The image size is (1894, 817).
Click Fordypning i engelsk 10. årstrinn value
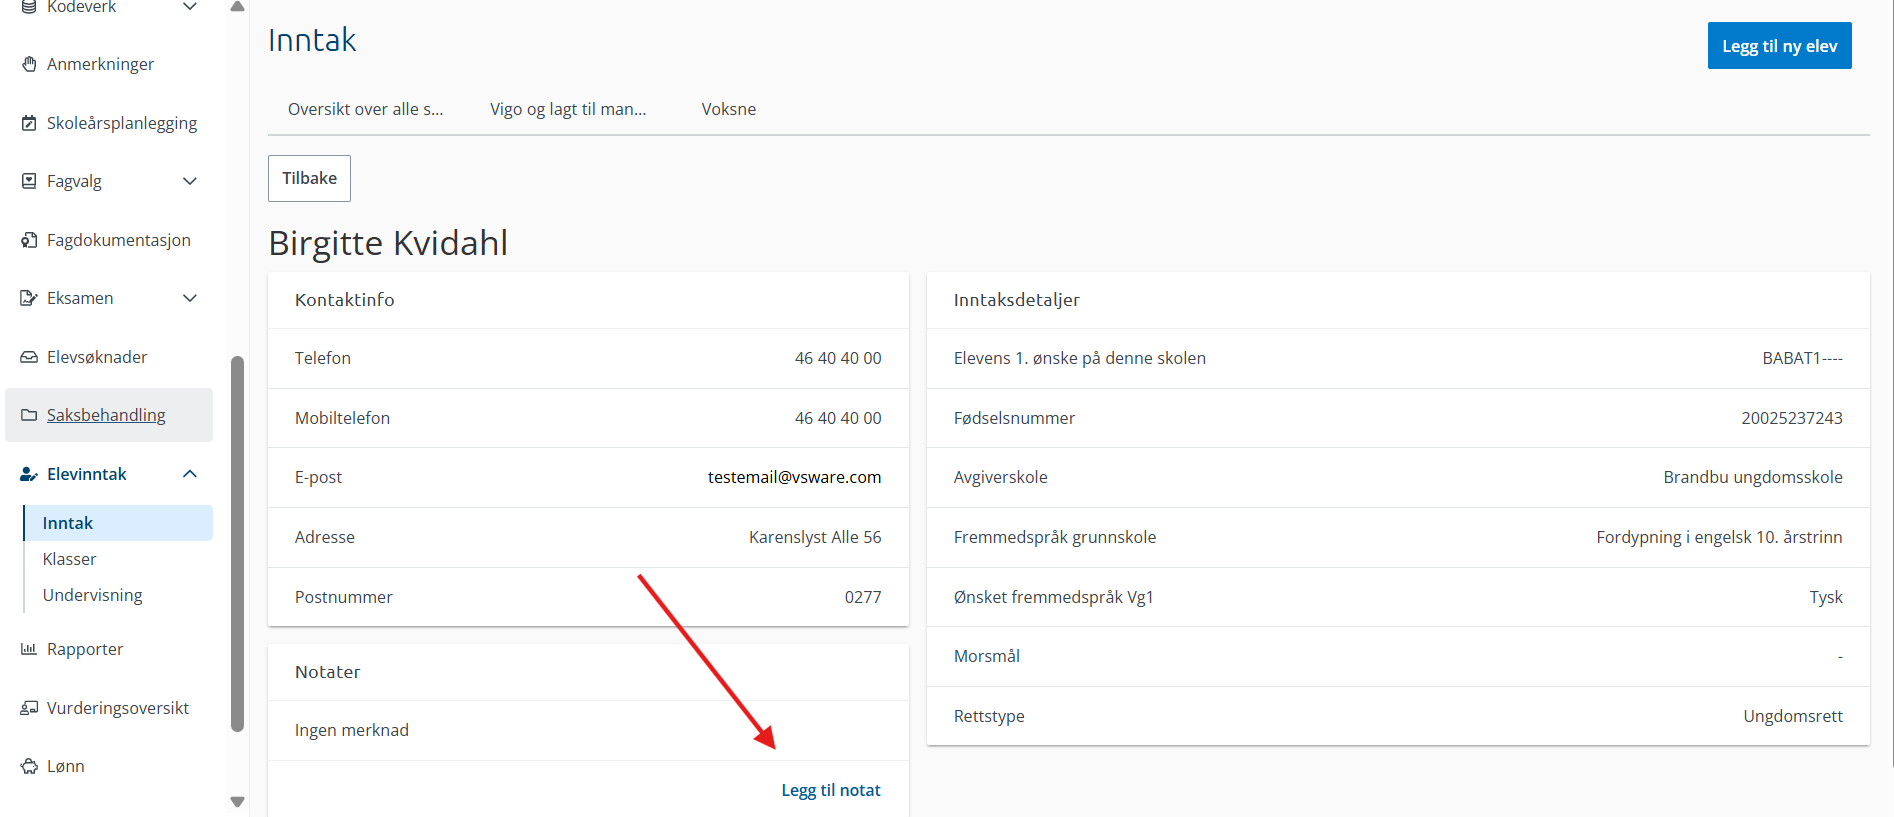click(1719, 537)
